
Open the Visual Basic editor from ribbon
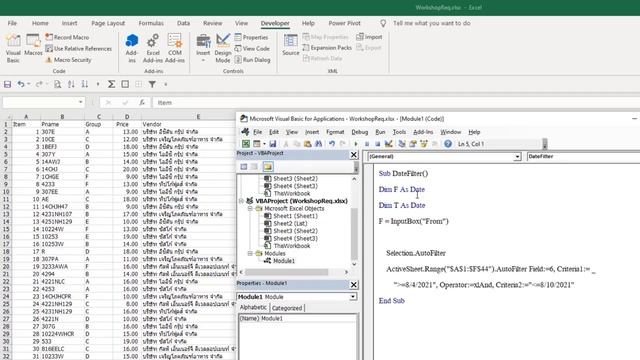point(13,48)
